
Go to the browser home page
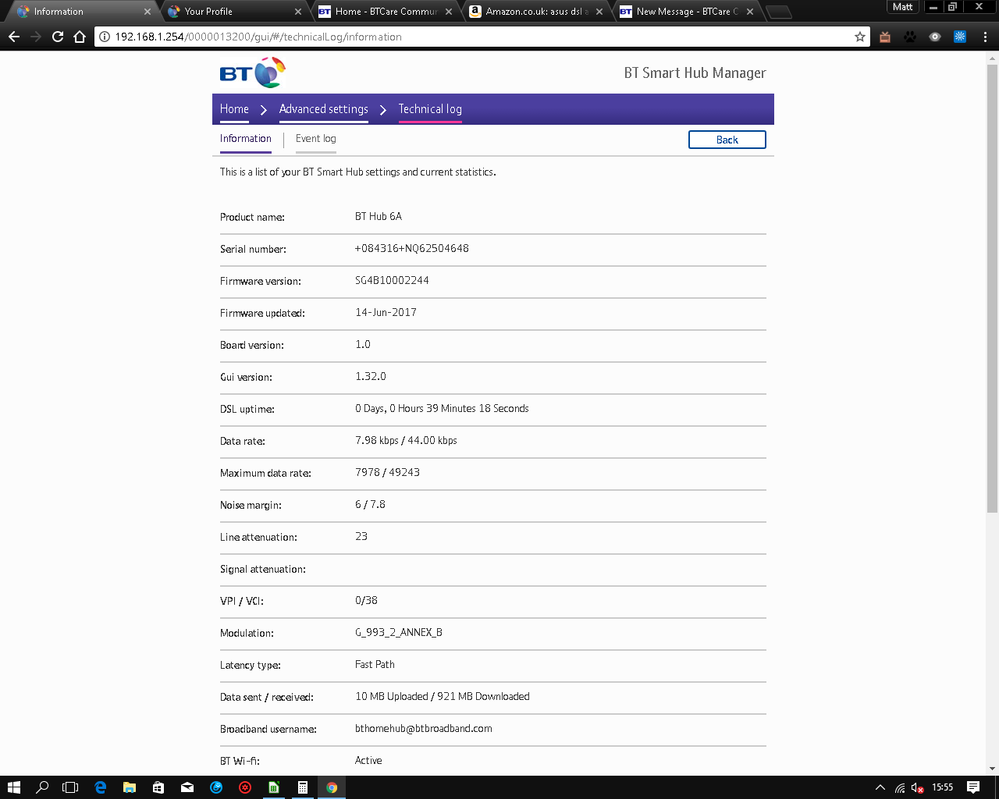(x=79, y=37)
